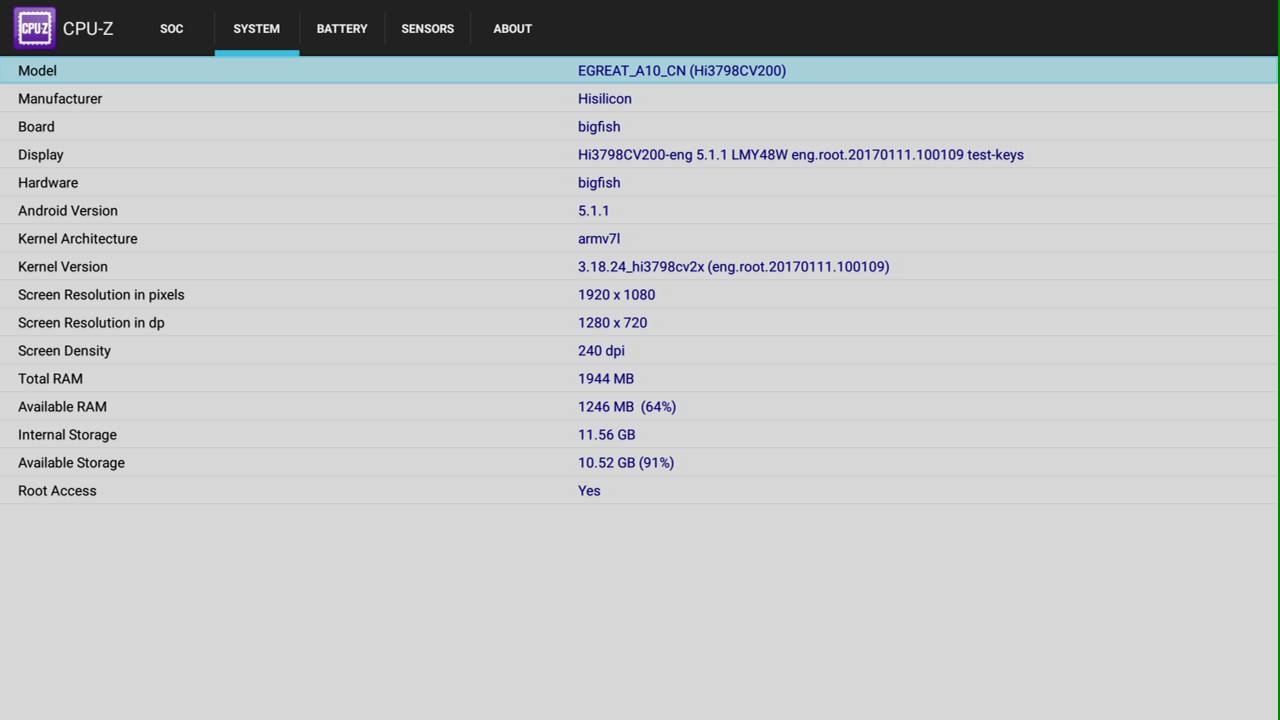The width and height of the screenshot is (1280, 720).
Task: Select the Screen Density label
Action: click(64, 351)
